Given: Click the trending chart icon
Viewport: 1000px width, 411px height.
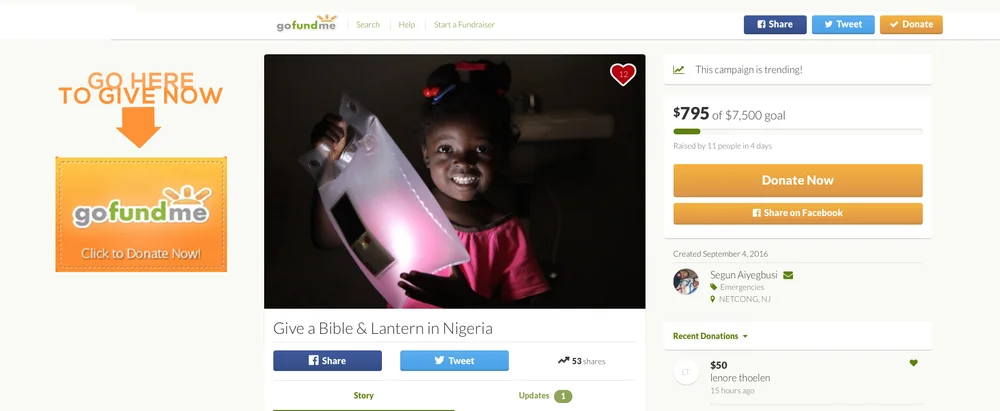Looking at the screenshot, I should tap(679, 70).
